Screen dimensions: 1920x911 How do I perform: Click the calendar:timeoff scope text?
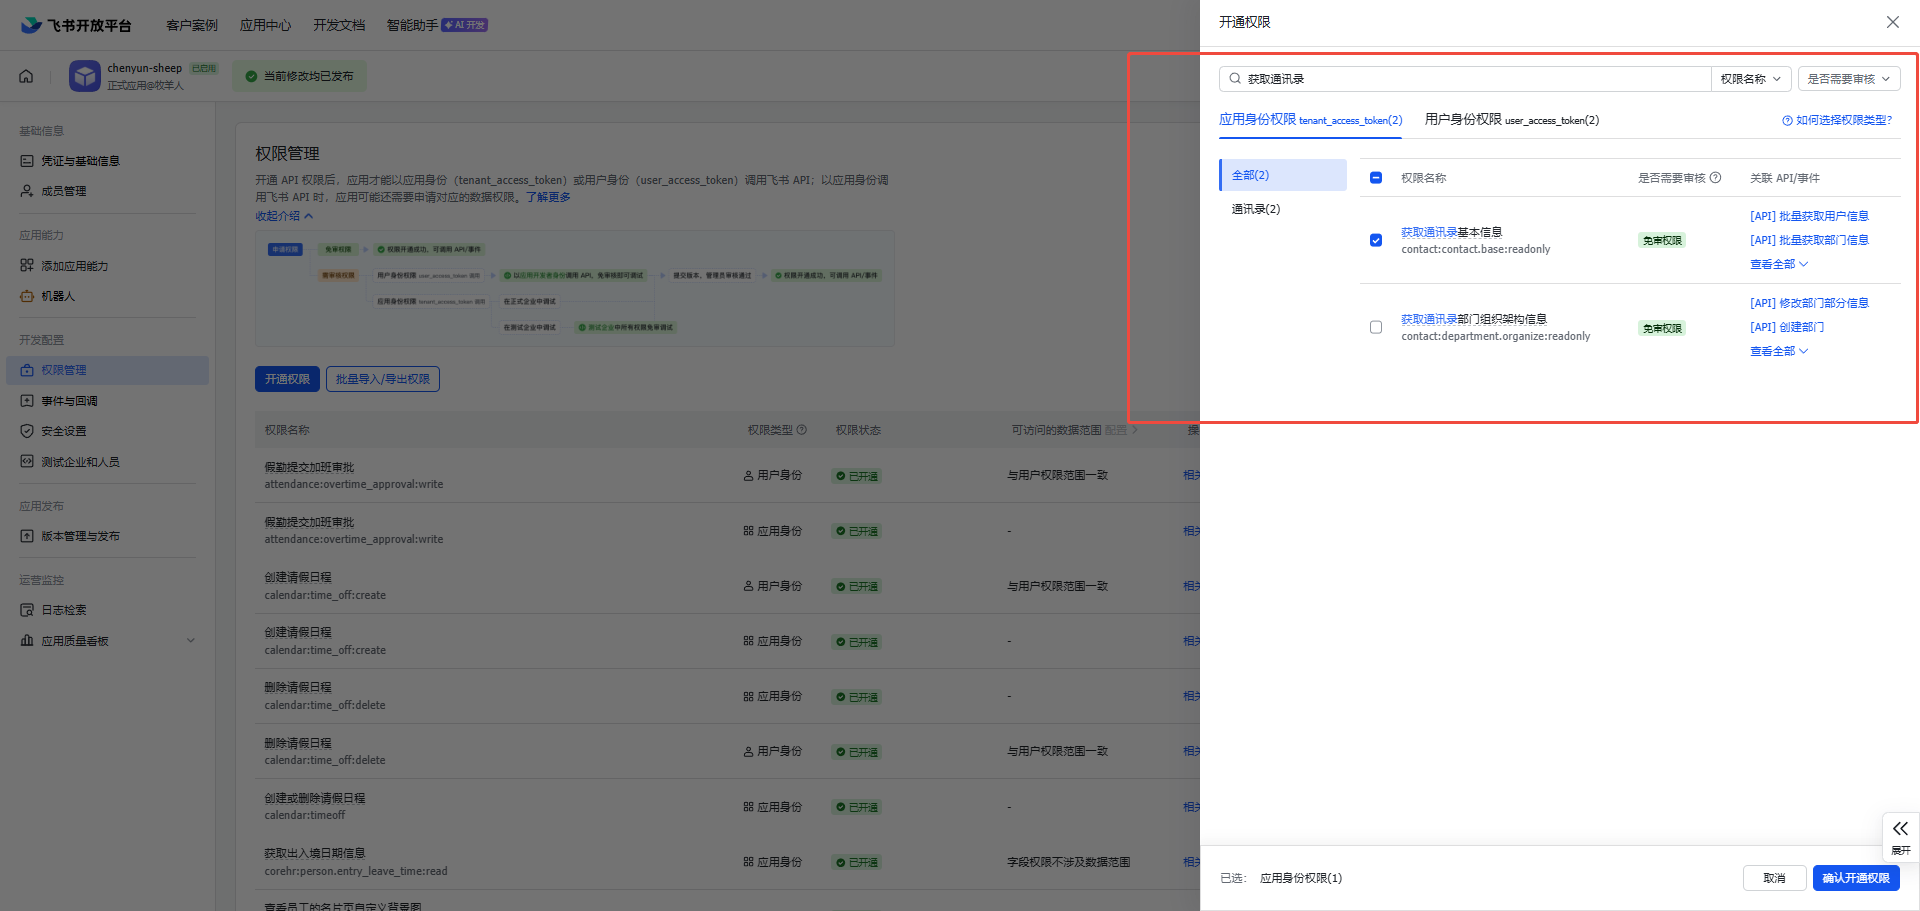point(304,815)
